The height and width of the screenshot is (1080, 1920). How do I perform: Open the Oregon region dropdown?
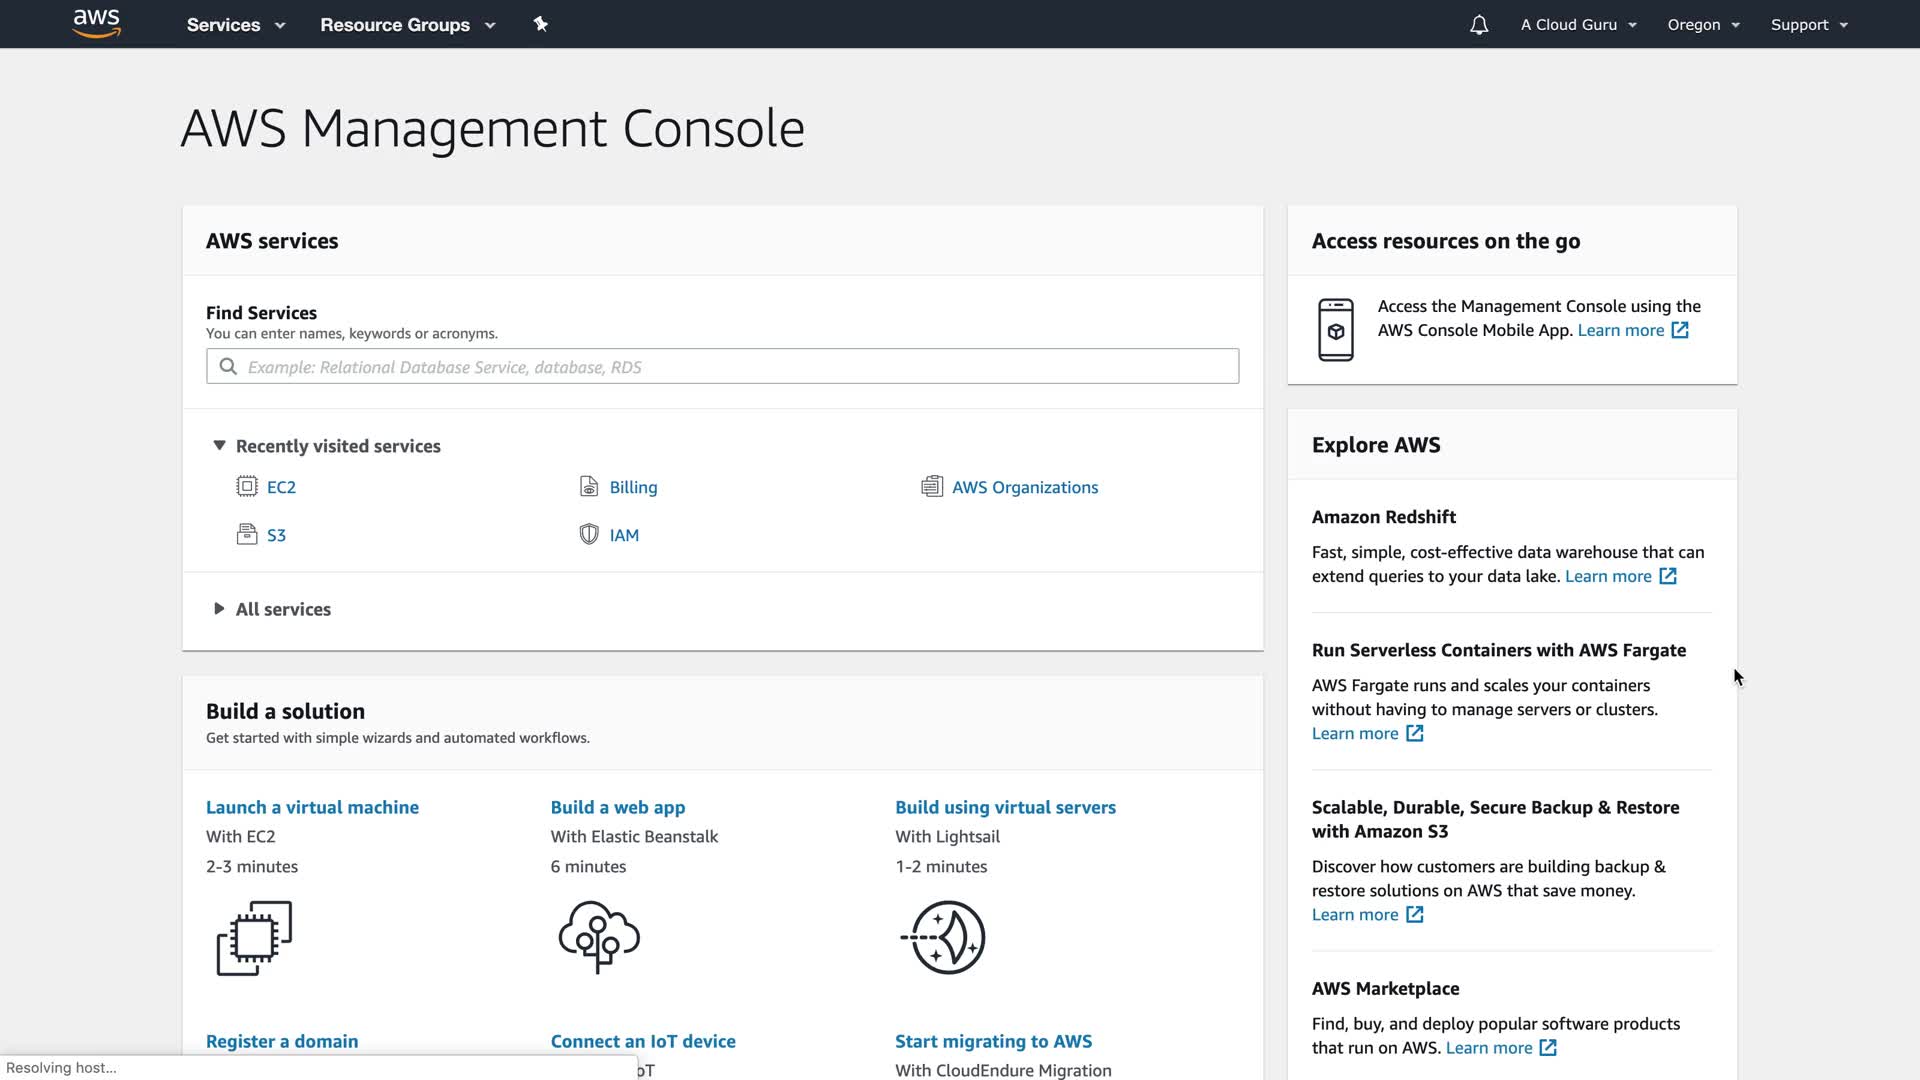(x=1703, y=25)
